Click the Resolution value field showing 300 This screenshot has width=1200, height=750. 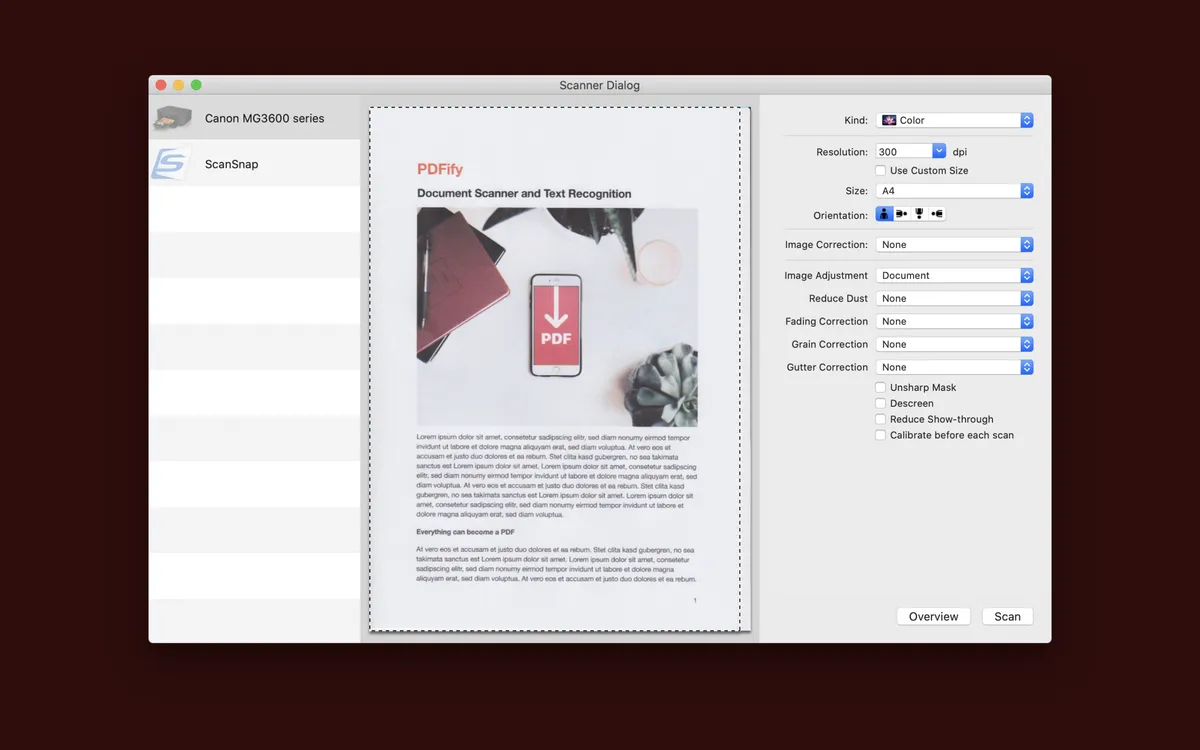(x=904, y=152)
